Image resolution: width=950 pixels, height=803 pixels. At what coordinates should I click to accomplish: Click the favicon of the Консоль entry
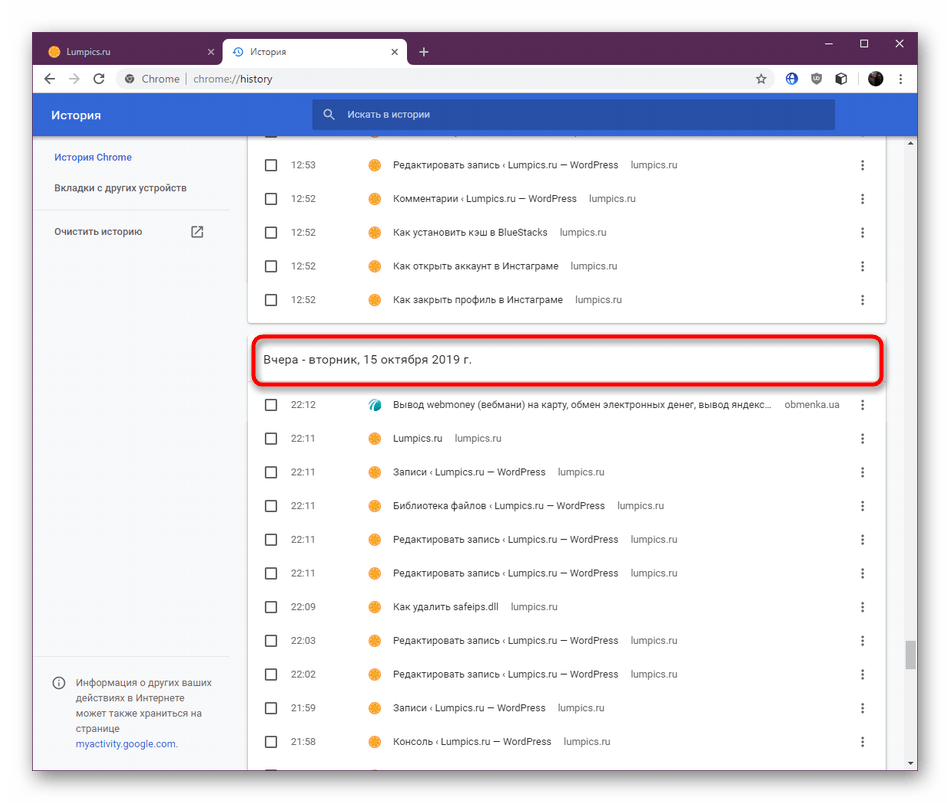(375, 742)
